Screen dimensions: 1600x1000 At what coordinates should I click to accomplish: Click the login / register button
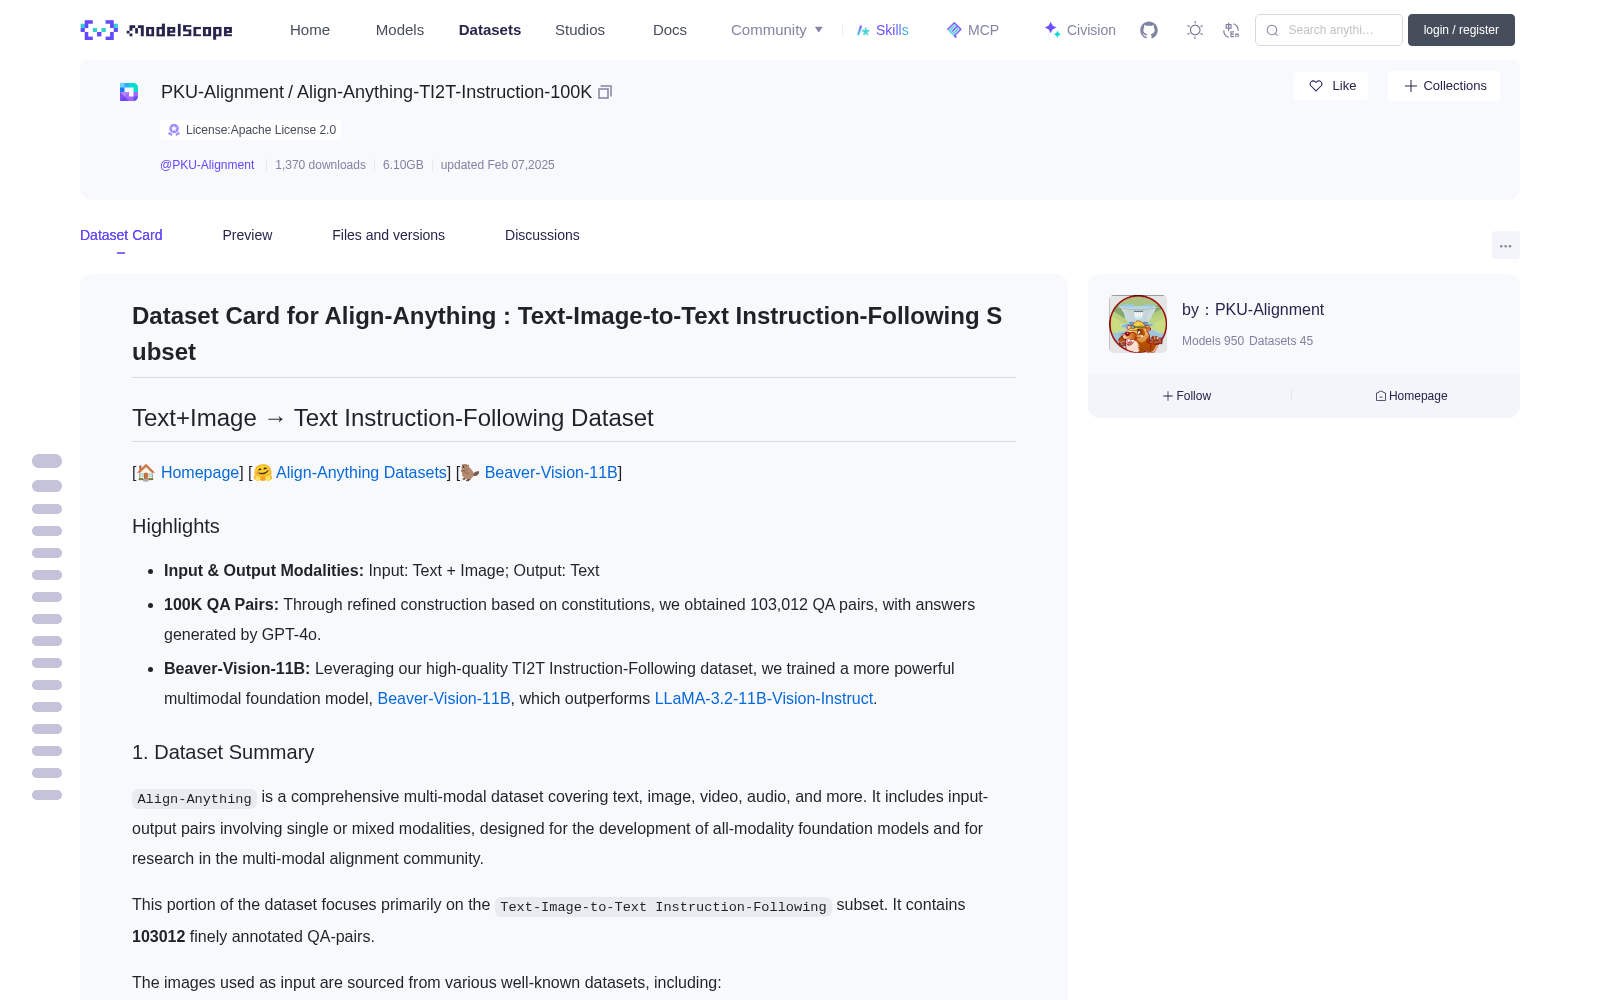point(1461,30)
